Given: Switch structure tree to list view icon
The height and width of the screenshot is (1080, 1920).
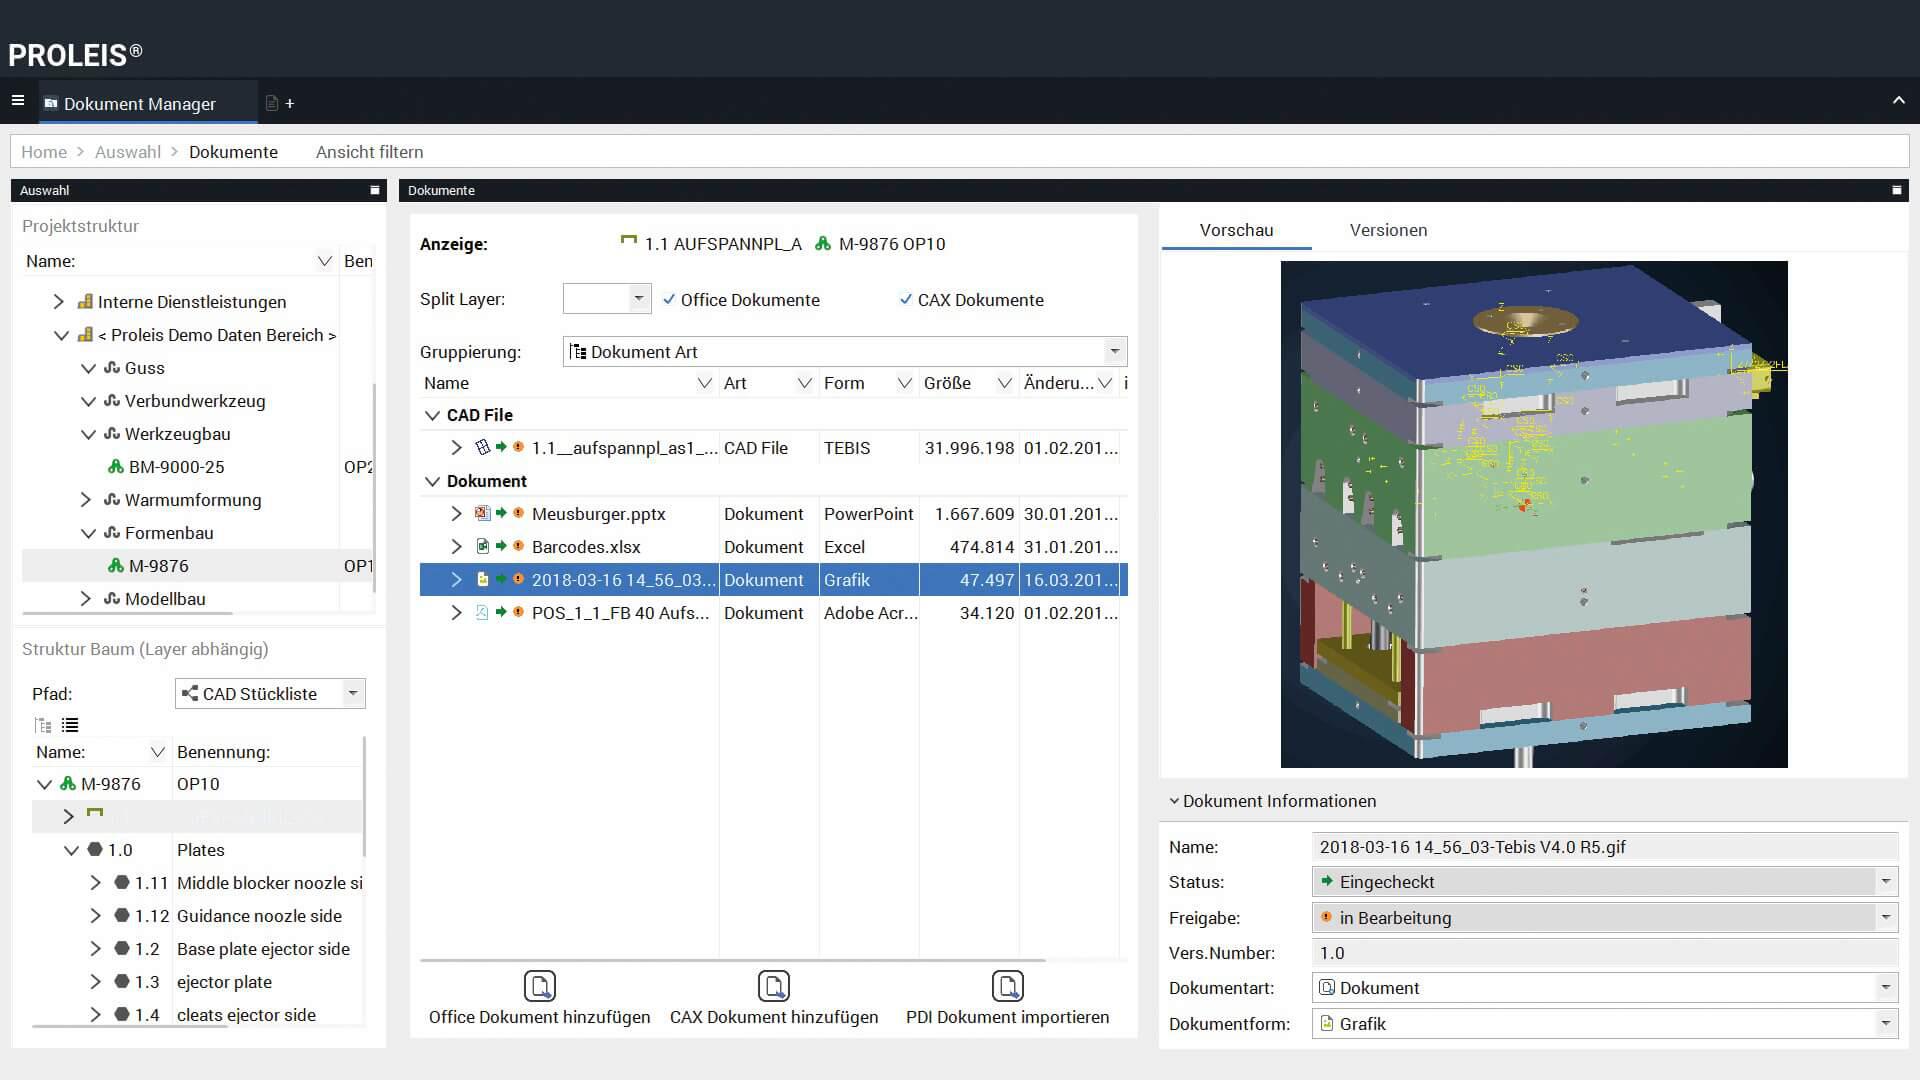Looking at the screenshot, I should click(70, 725).
